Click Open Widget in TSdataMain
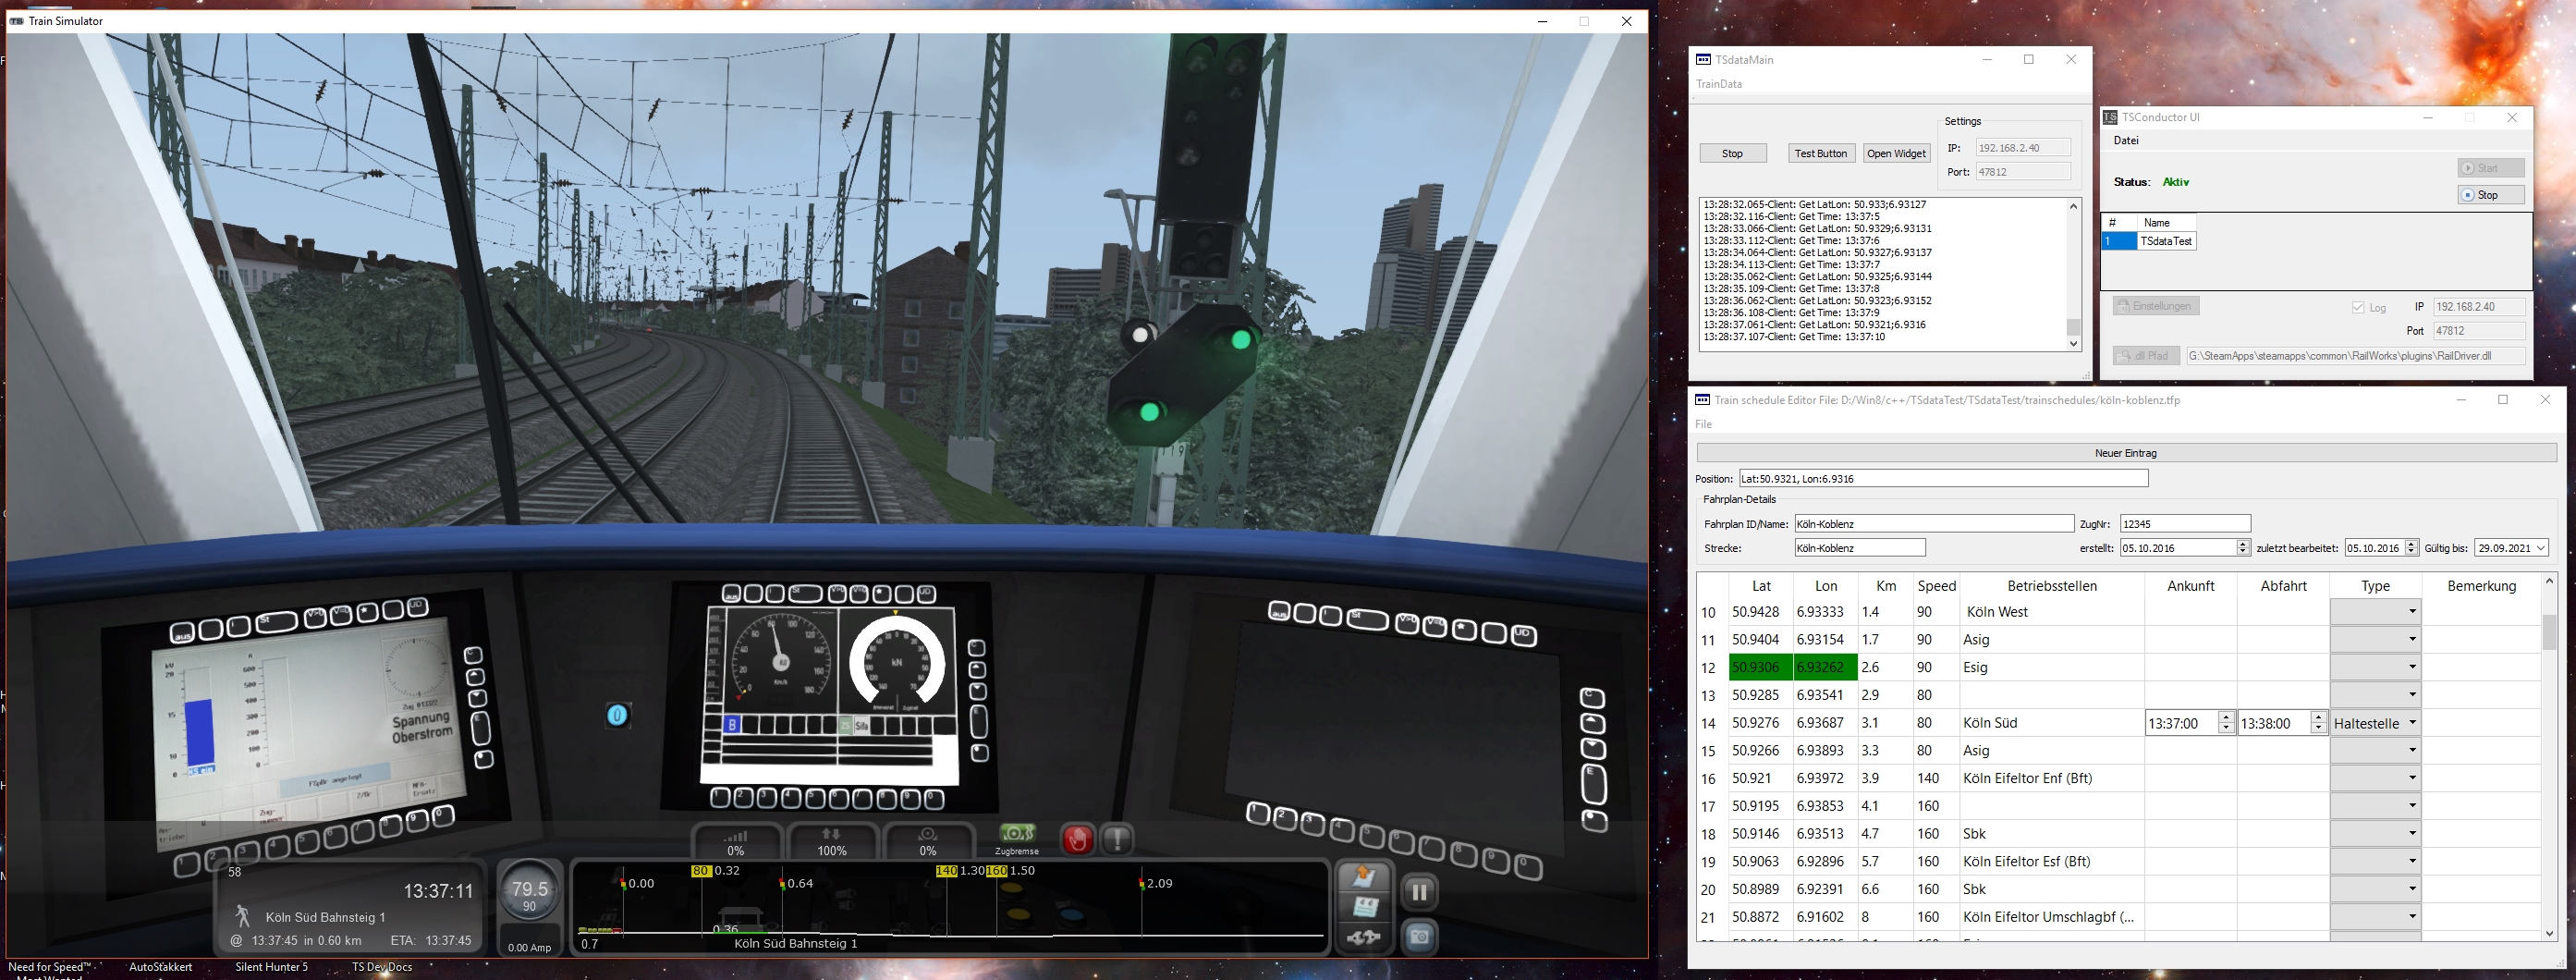Image resolution: width=2576 pixels, height=980 pixels. [1896, 153]
